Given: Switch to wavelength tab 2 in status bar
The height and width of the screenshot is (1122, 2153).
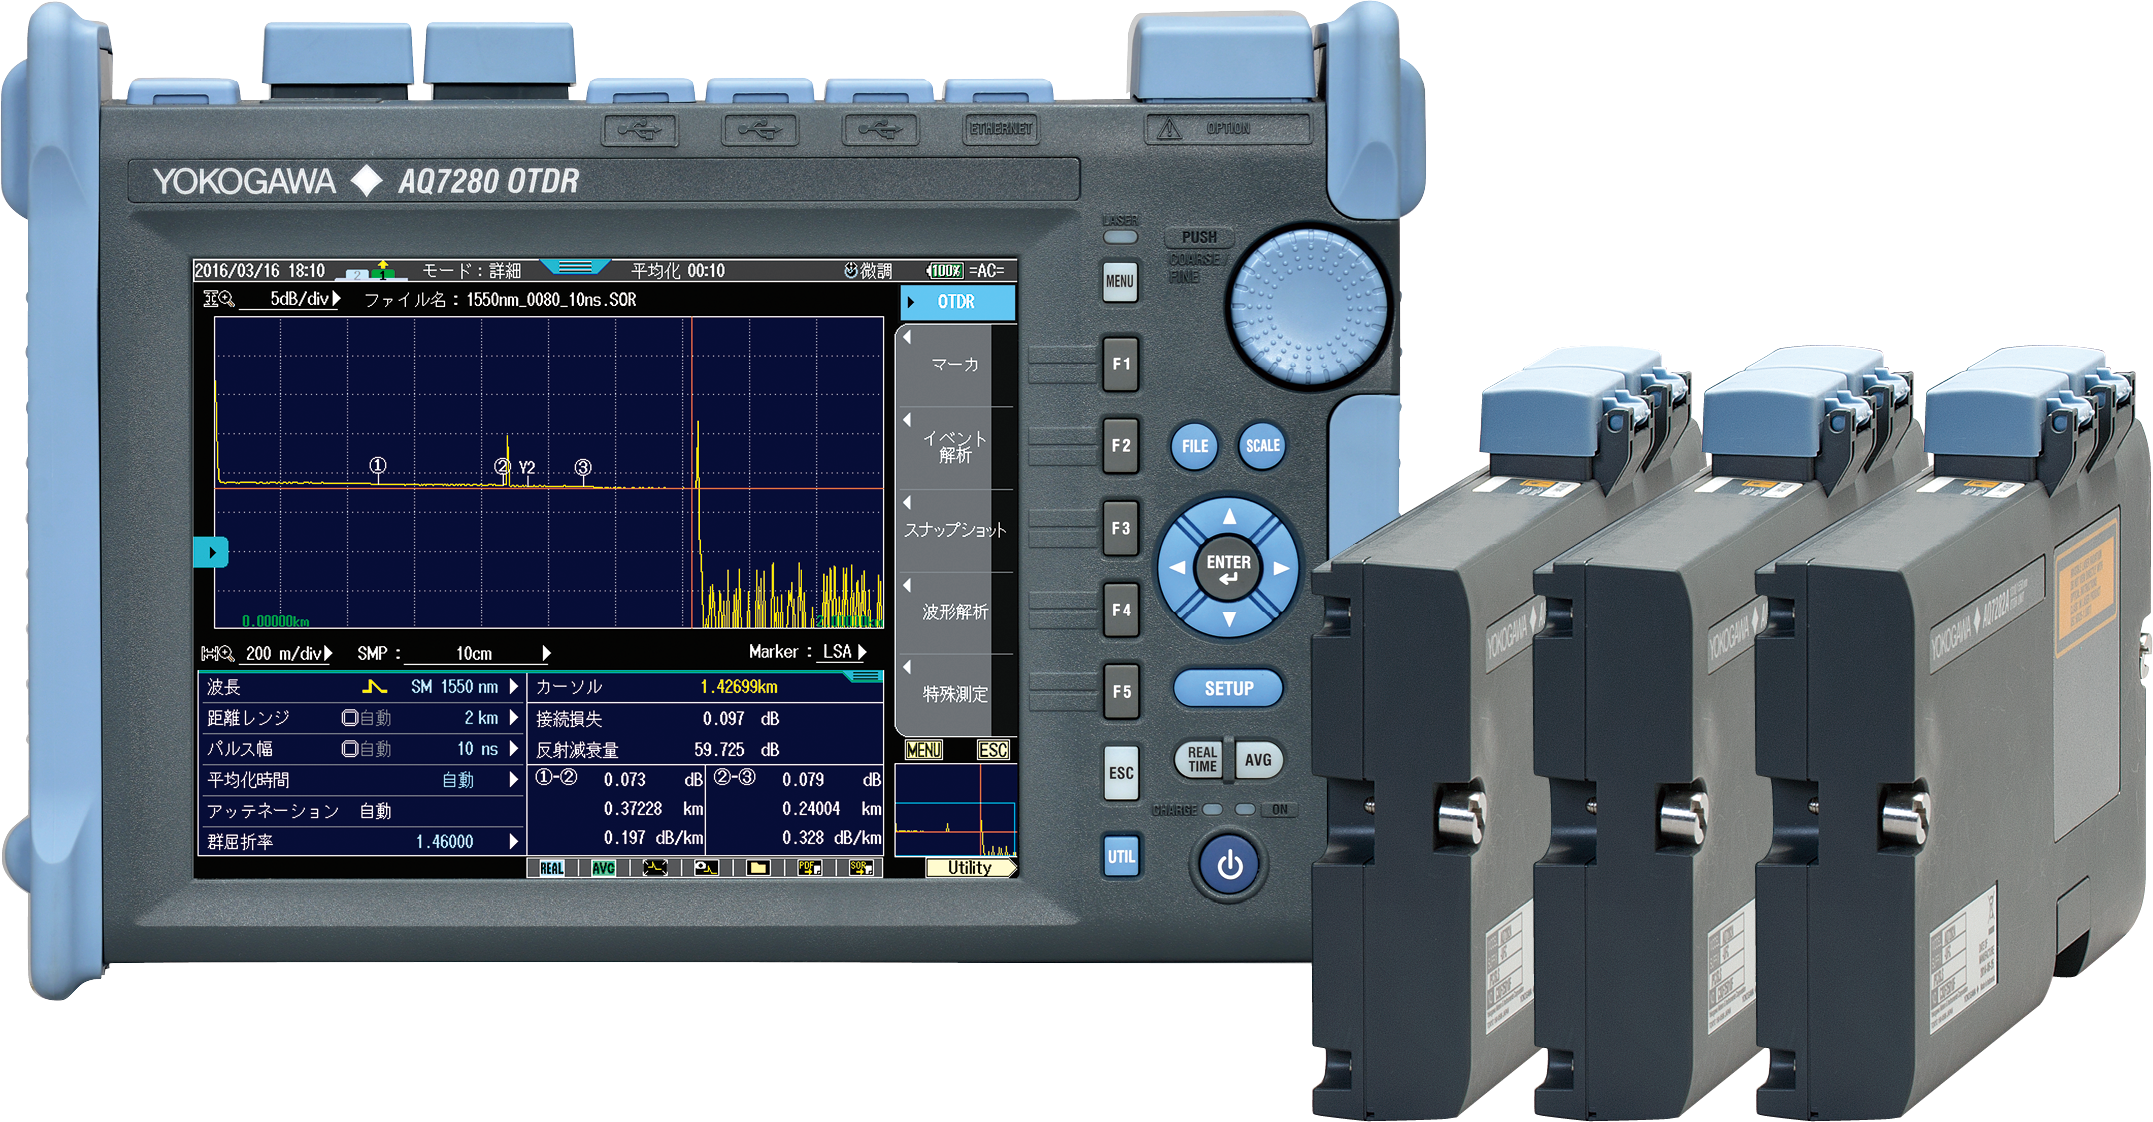Looking at the screenshot, I should click(357, 273).
